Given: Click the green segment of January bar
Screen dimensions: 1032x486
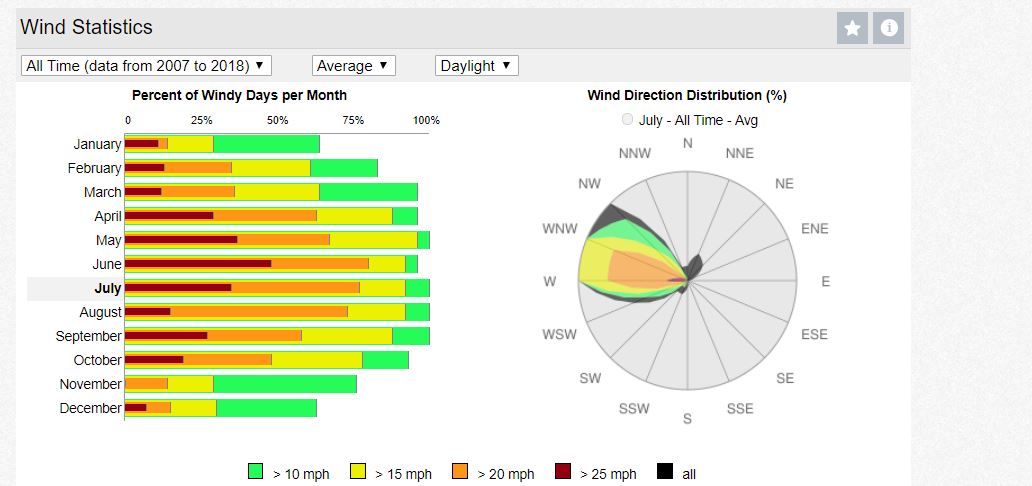Looking at the screenshot, I should coord(267,144).
